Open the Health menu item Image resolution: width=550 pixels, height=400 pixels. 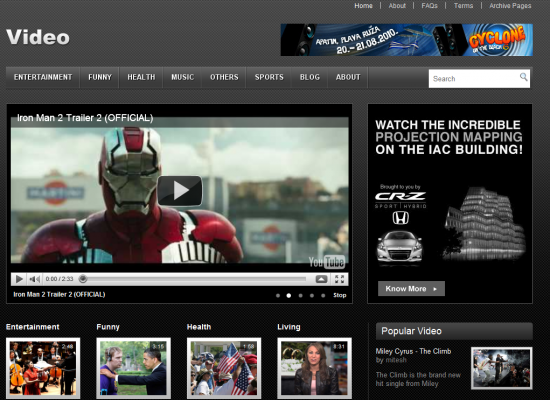[x=141, y=77]
